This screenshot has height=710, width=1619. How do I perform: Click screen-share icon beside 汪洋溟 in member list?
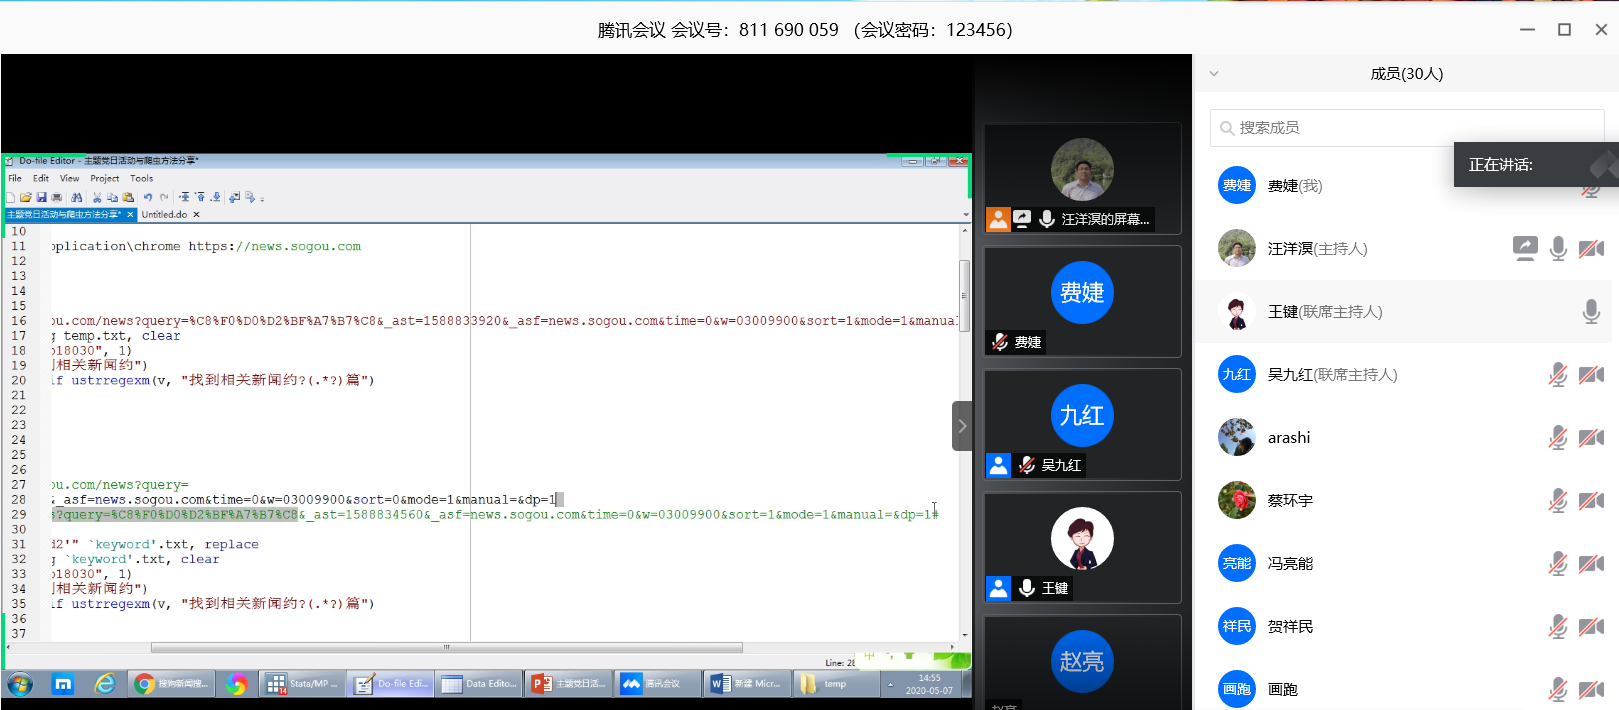click(x=1524, y=248)
